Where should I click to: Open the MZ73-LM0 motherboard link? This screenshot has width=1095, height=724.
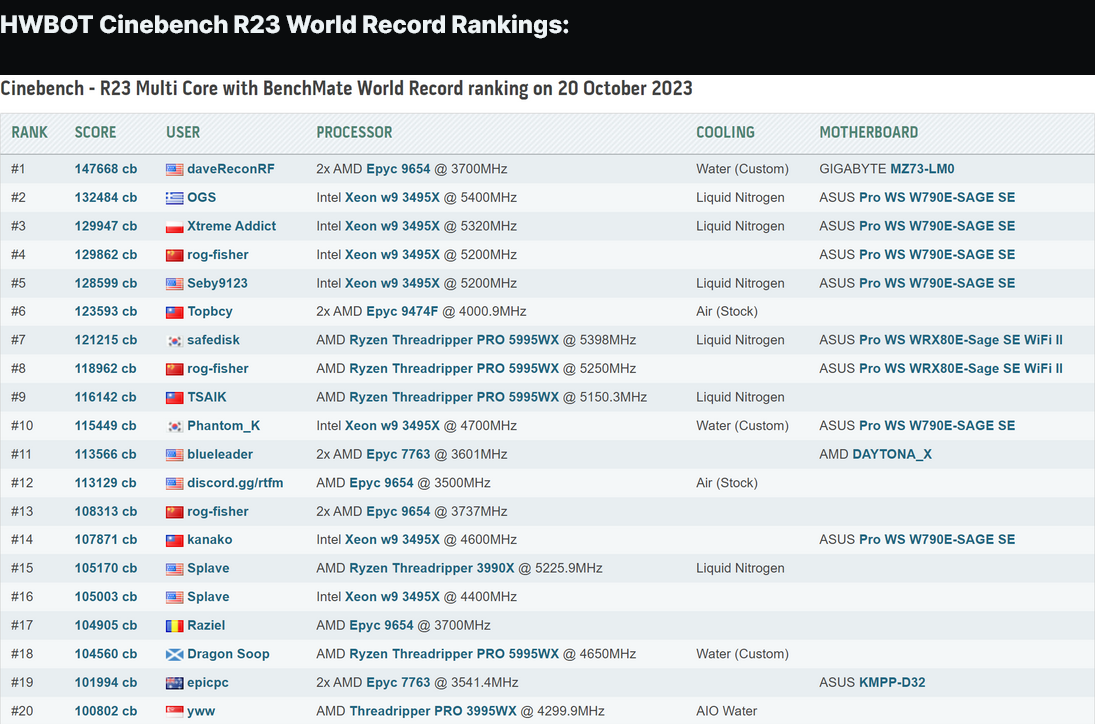pos(922,169)
